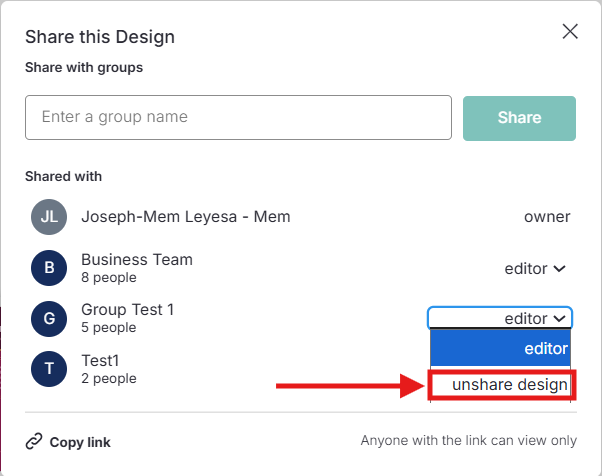This screenshot has width=602, height=476.
Task: Click the owner role label
Action: [x=547, y=217]
